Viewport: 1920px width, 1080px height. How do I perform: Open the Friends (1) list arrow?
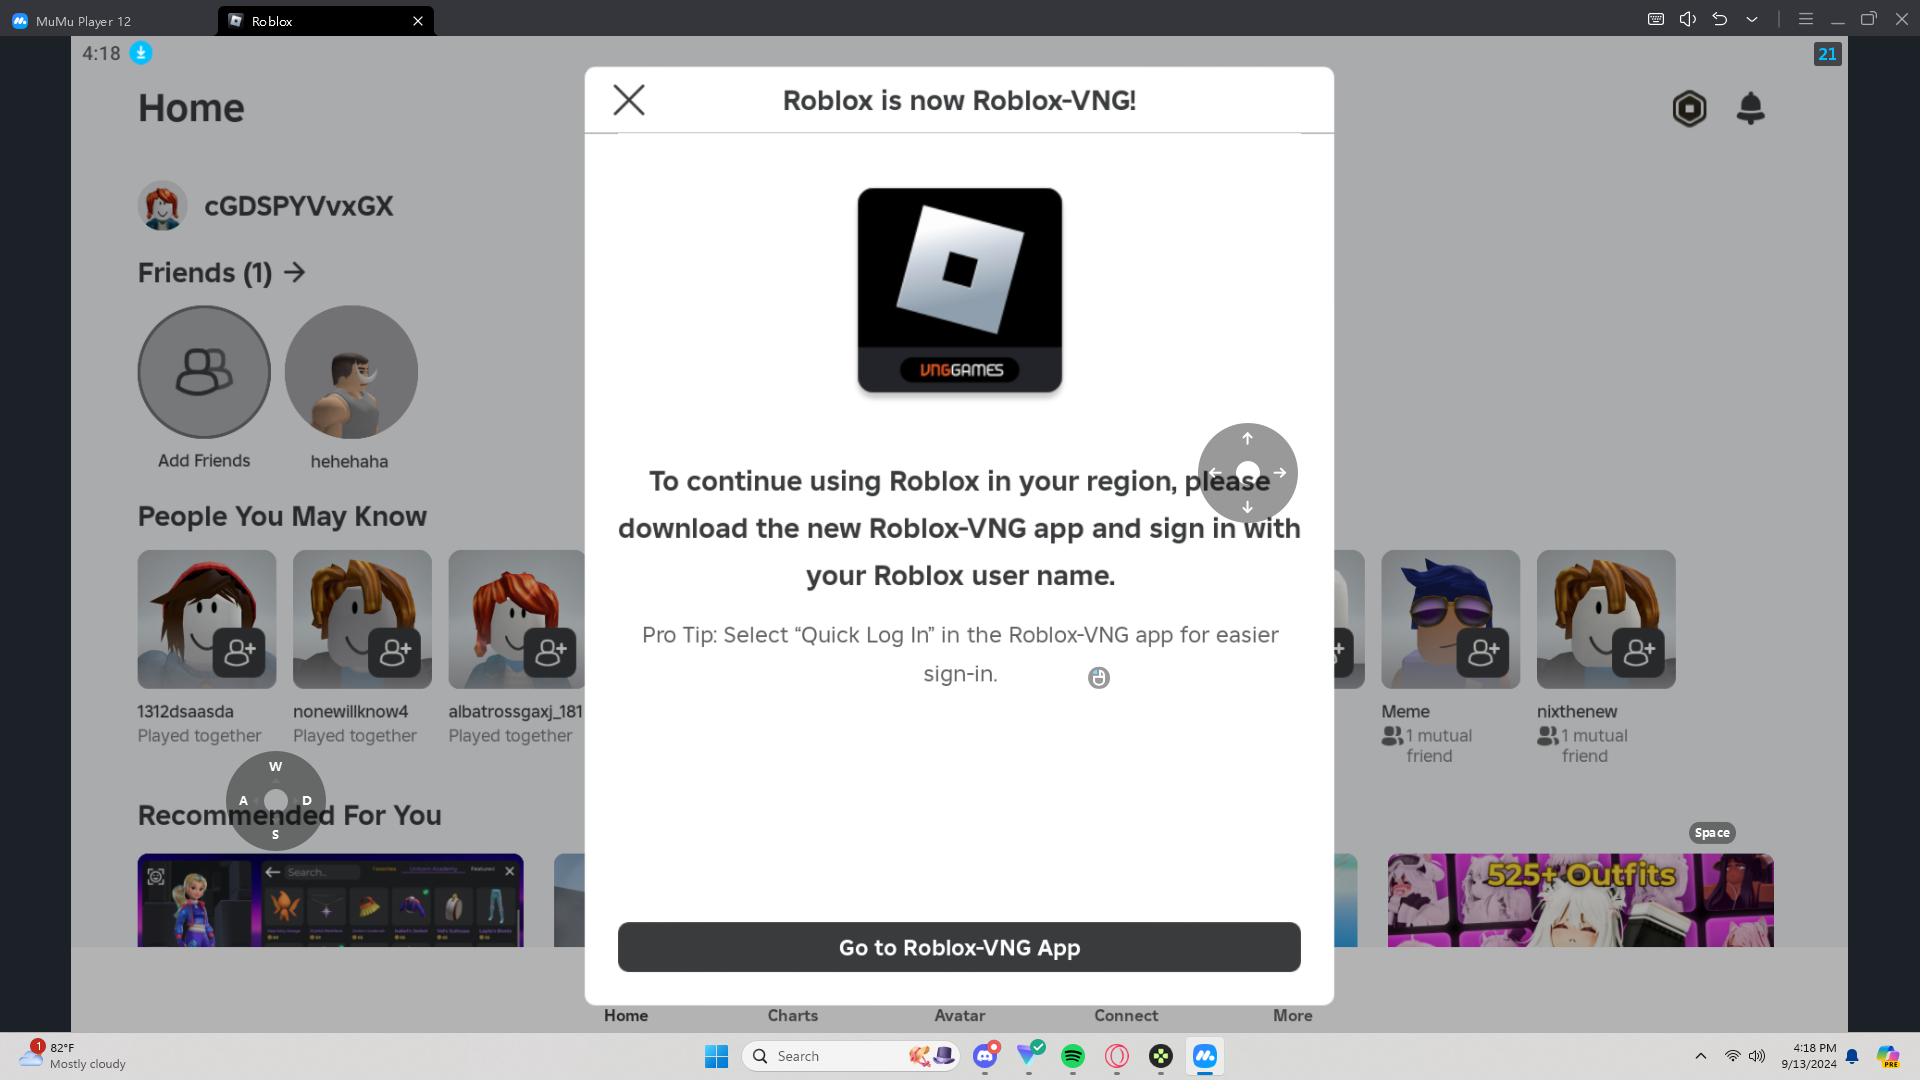294,272
